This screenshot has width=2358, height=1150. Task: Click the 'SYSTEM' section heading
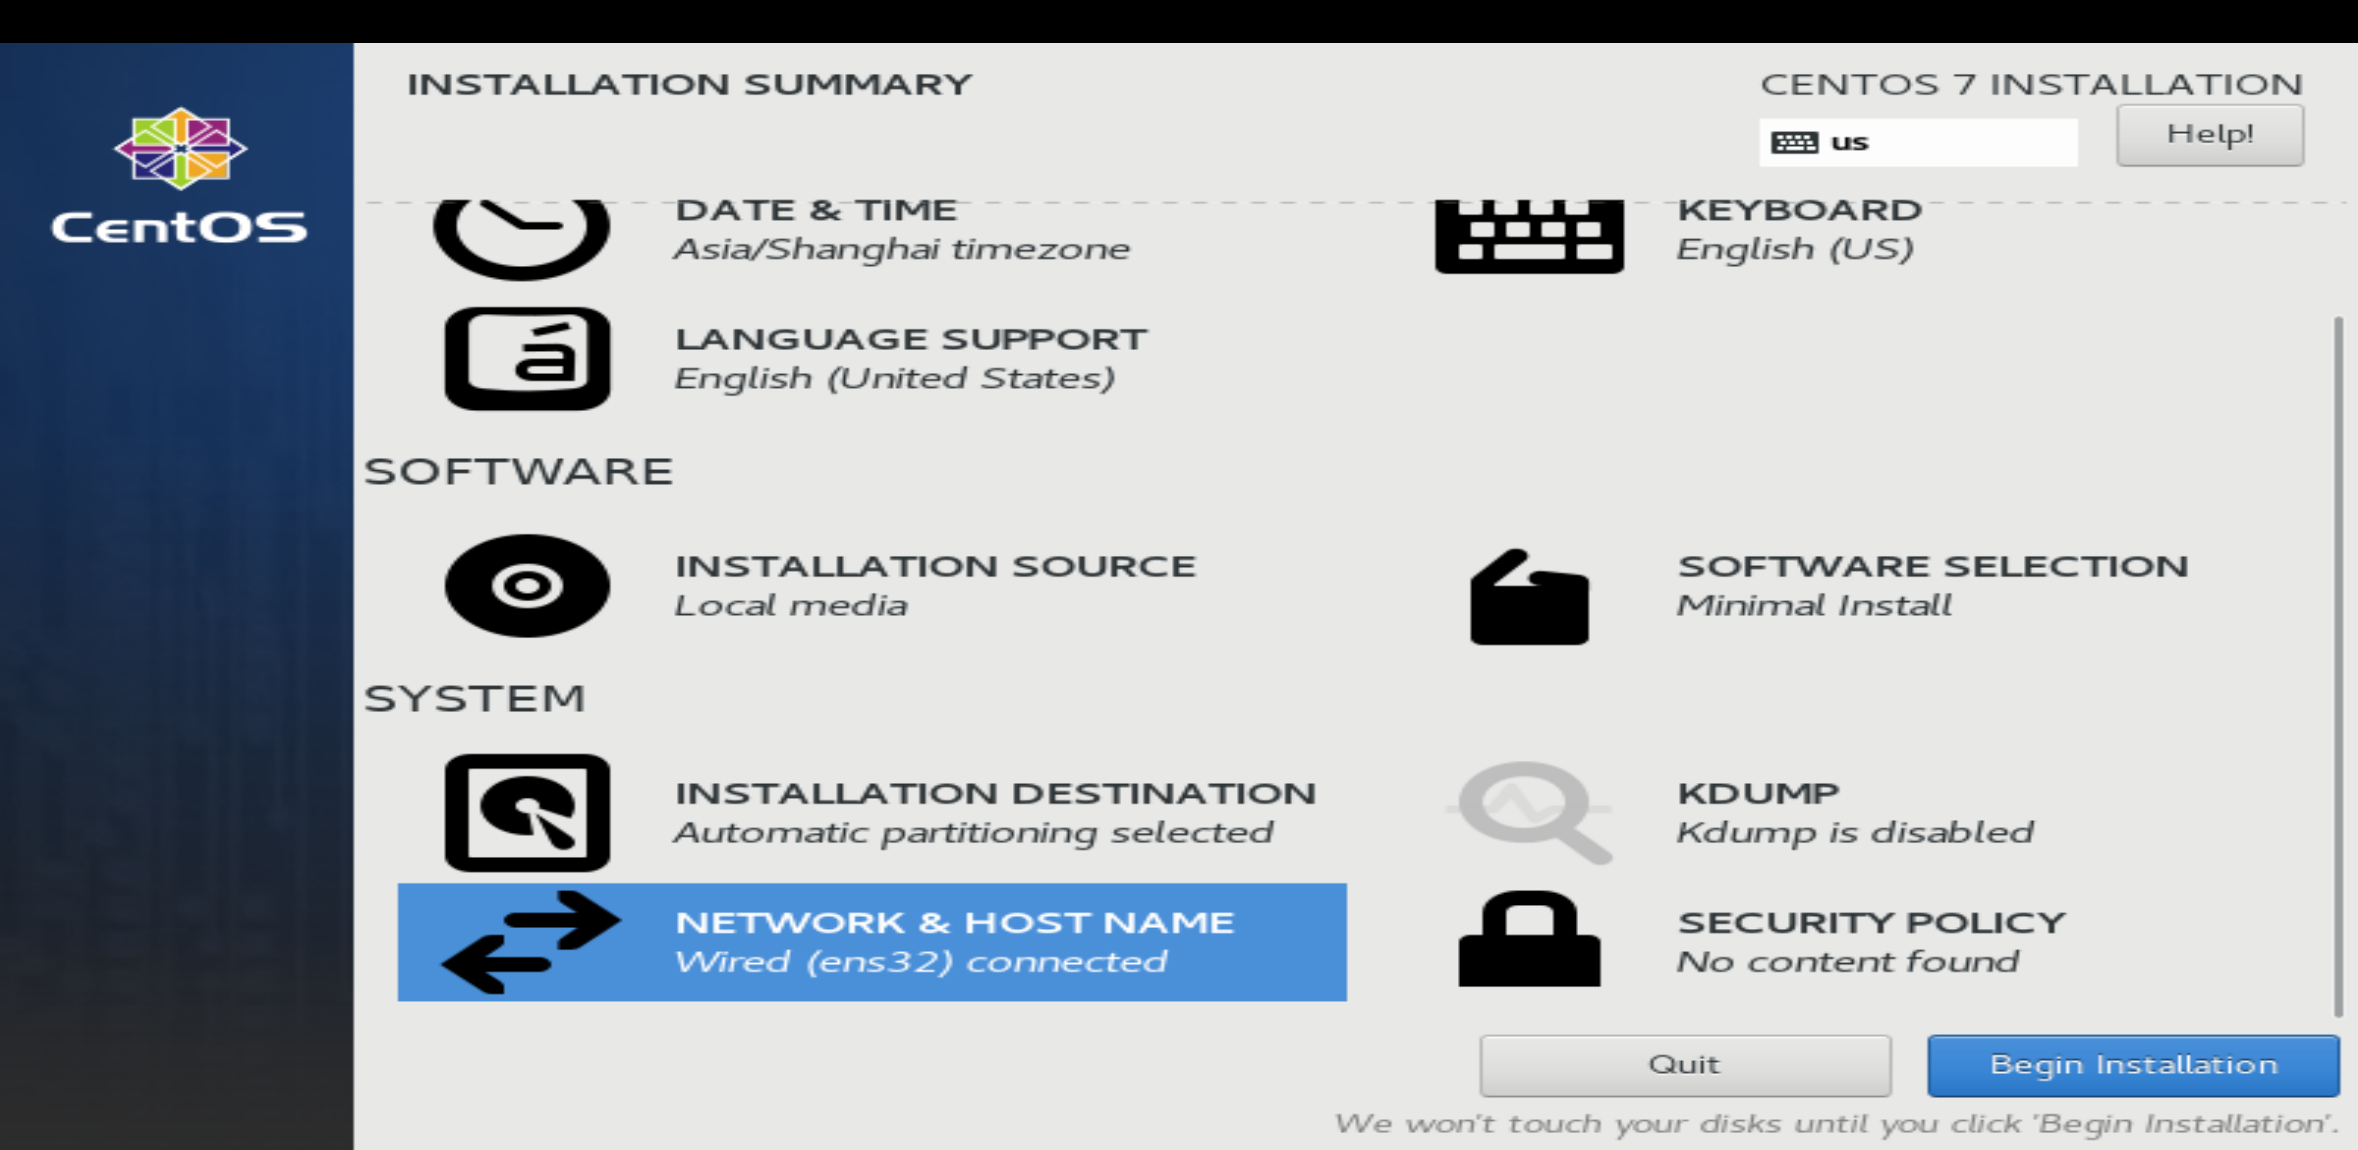[x=474, y=699]
